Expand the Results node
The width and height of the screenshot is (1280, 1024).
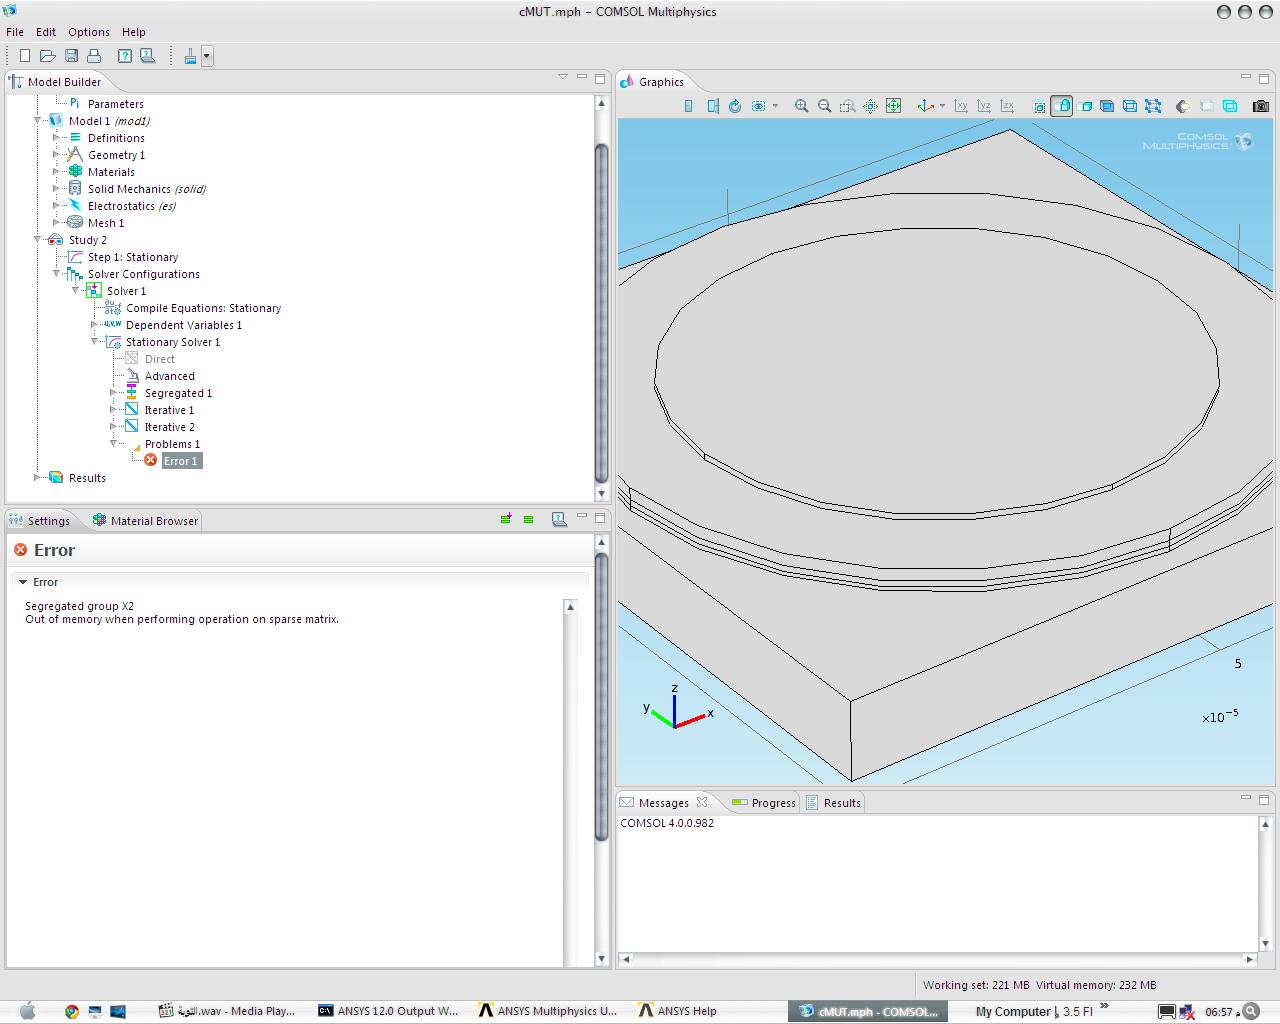pos(38,478)
